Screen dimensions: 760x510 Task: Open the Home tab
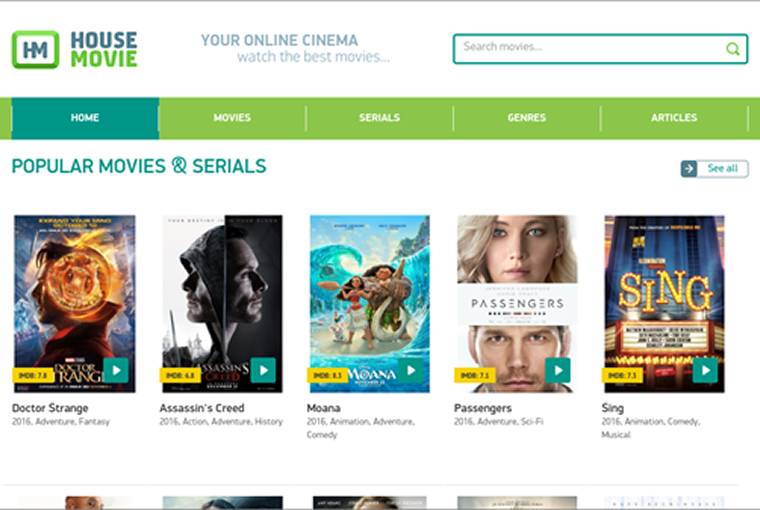pos(85,118)
